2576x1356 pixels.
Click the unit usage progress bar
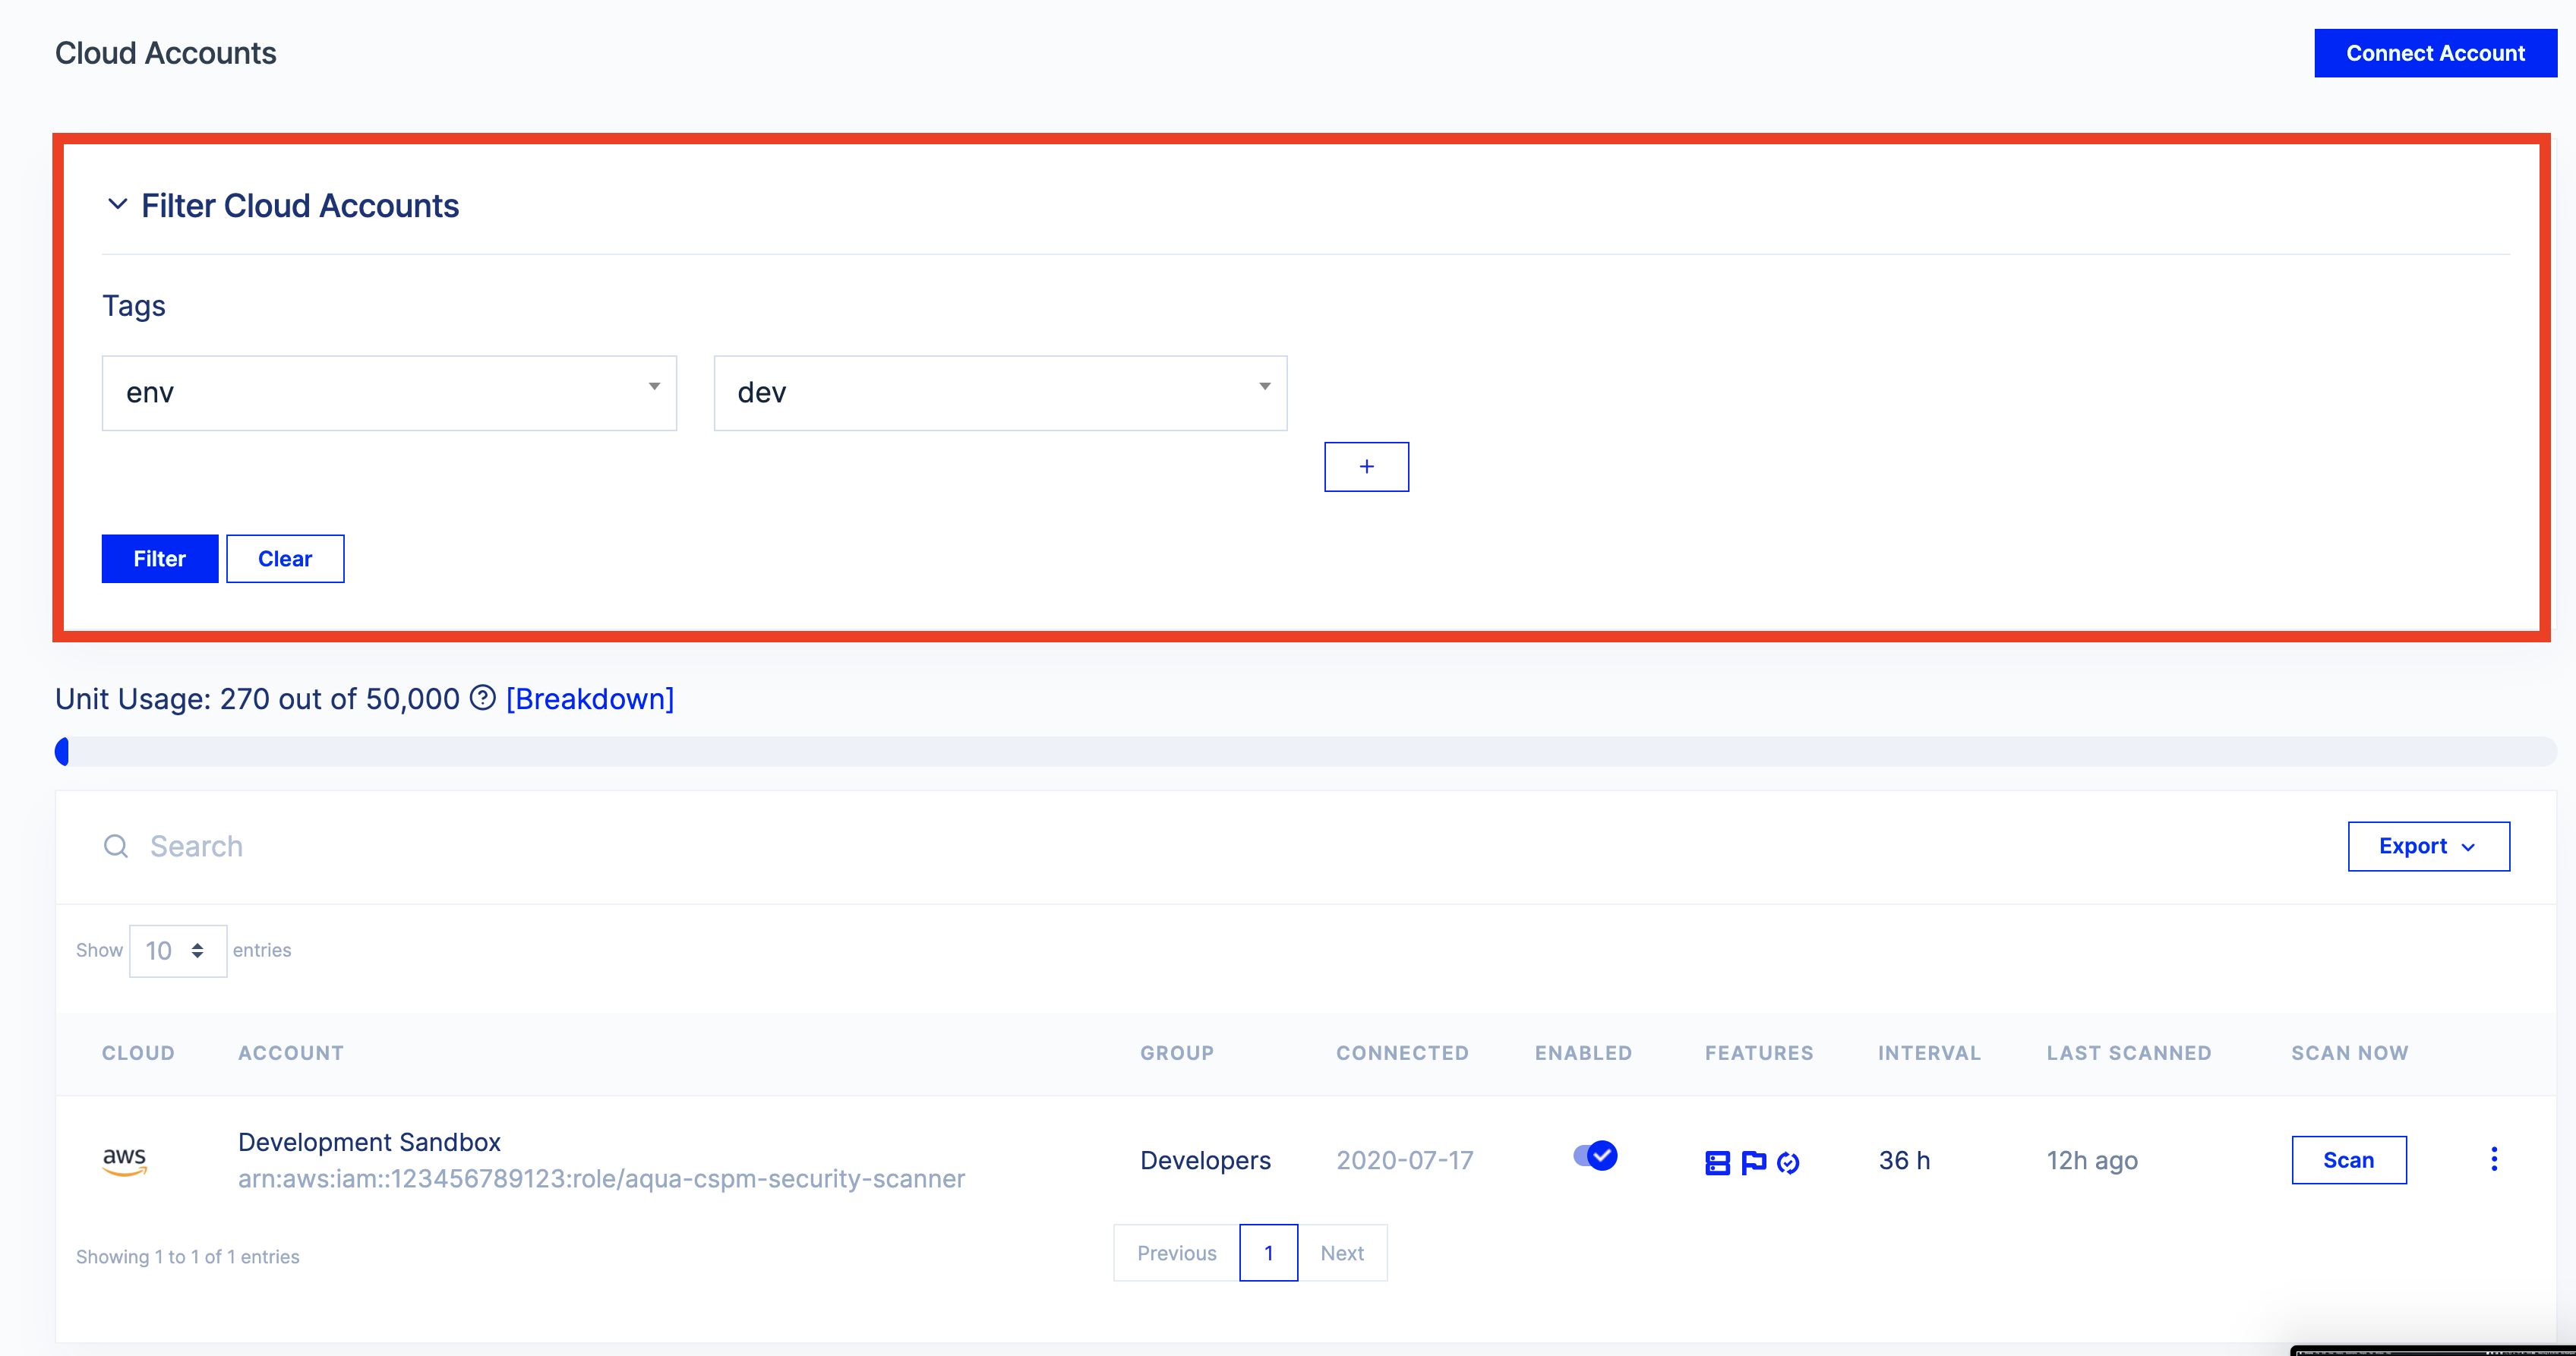1305,751
